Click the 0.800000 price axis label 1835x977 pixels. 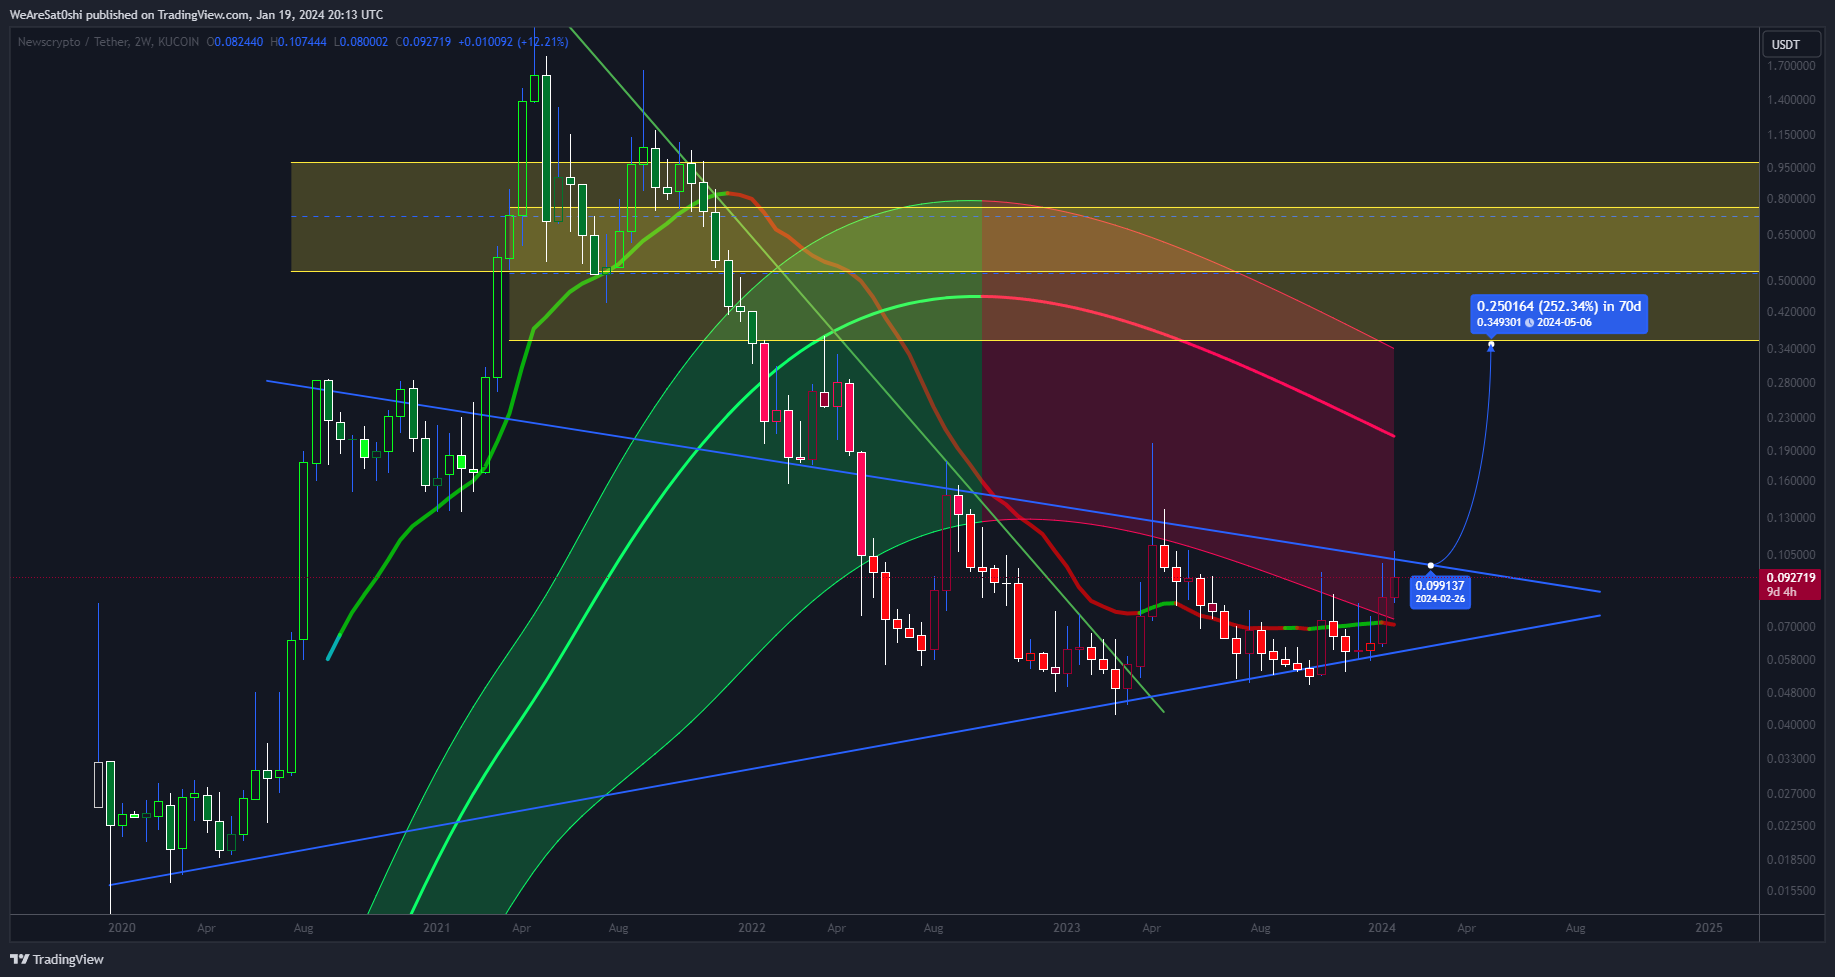1791,199
